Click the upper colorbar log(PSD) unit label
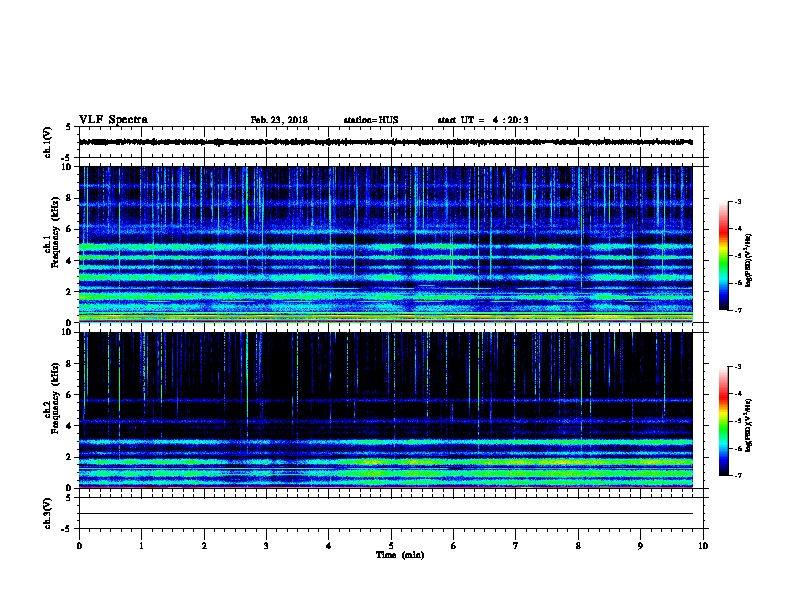 click(x=749, y=261)
